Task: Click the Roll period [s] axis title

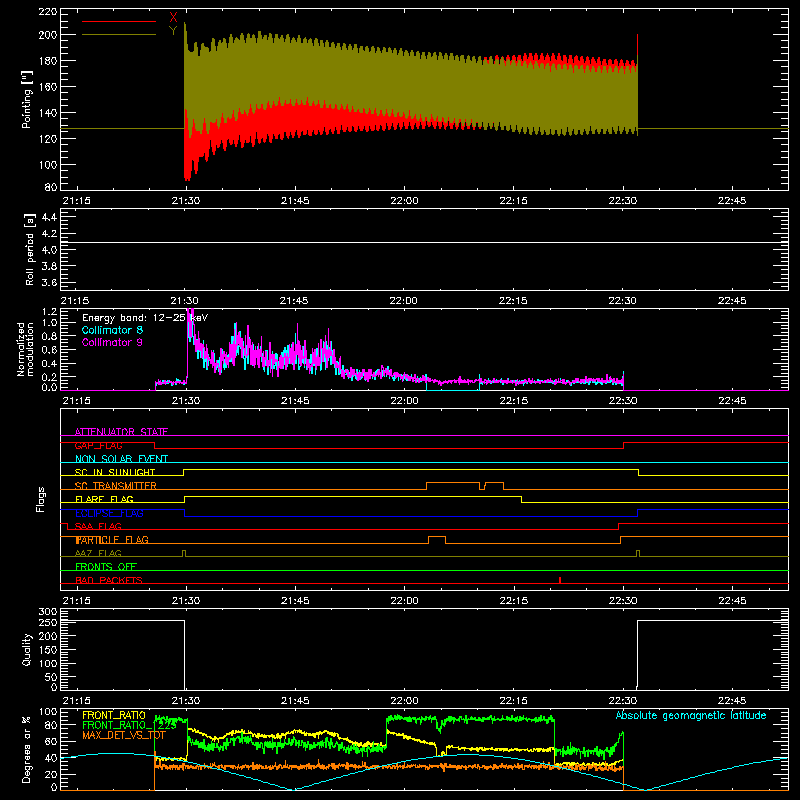Action: pos(30,249)
